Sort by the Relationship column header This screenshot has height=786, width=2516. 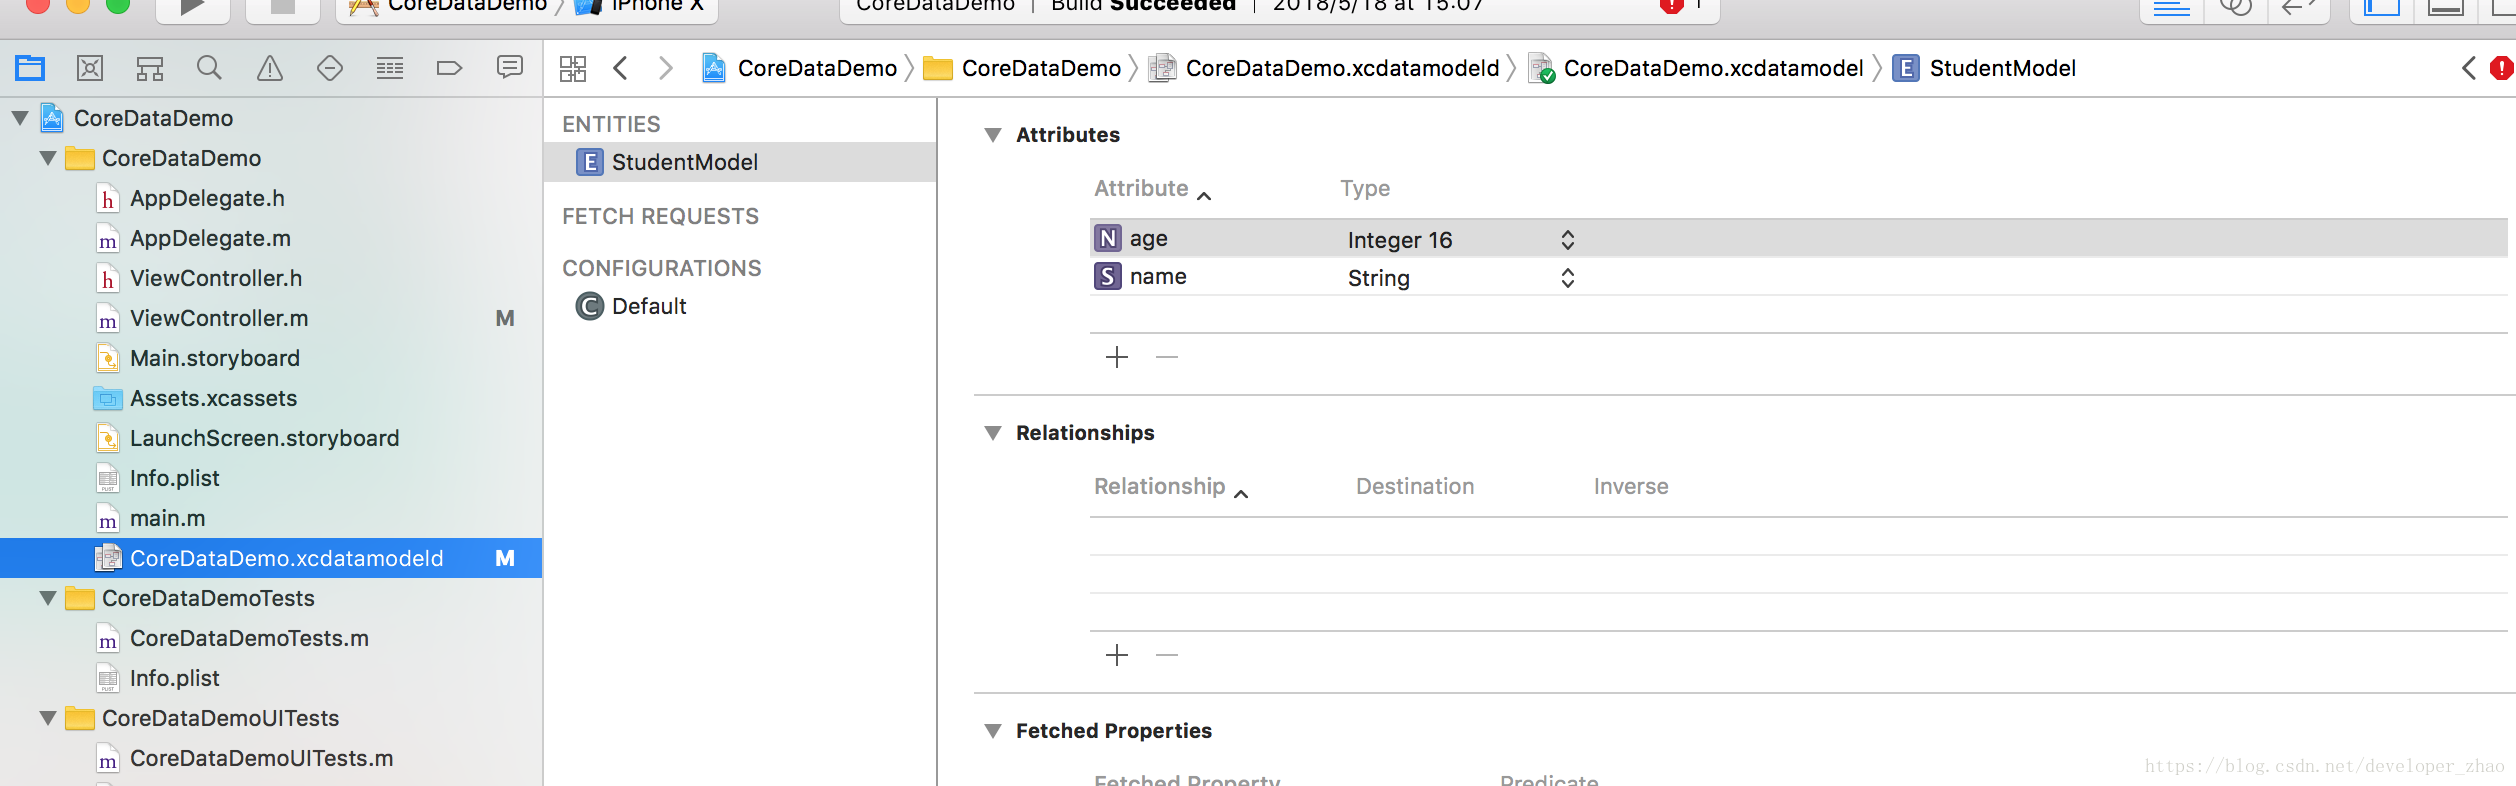(1171, 487)
